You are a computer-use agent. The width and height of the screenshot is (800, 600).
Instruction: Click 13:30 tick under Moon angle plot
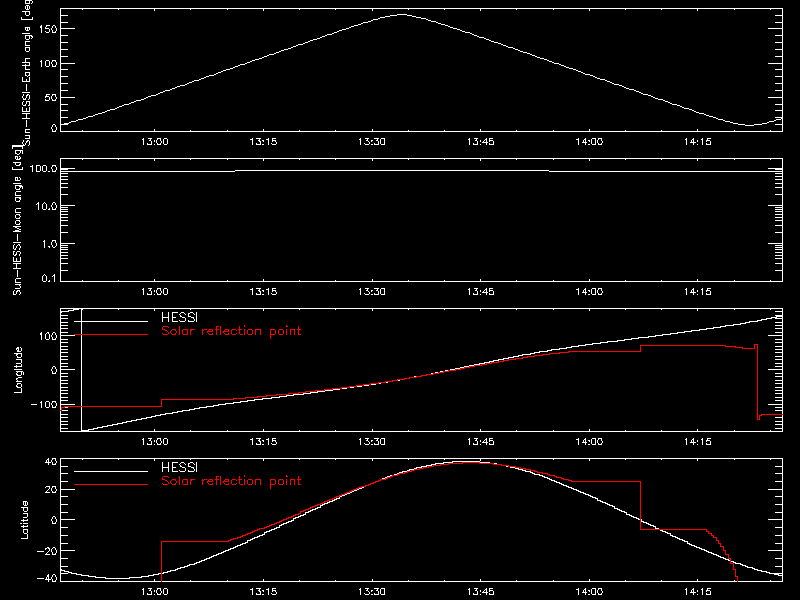pos(372,292)
